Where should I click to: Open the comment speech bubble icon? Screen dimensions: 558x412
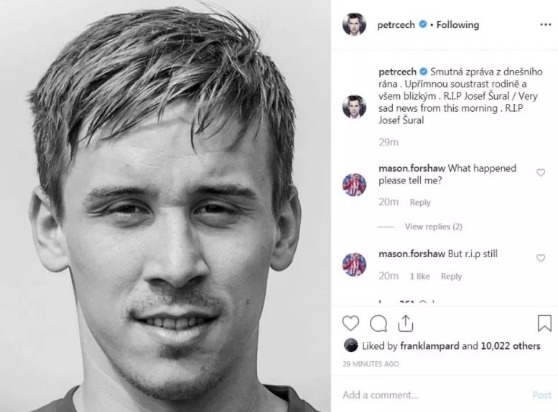click(x=378, y=323)
